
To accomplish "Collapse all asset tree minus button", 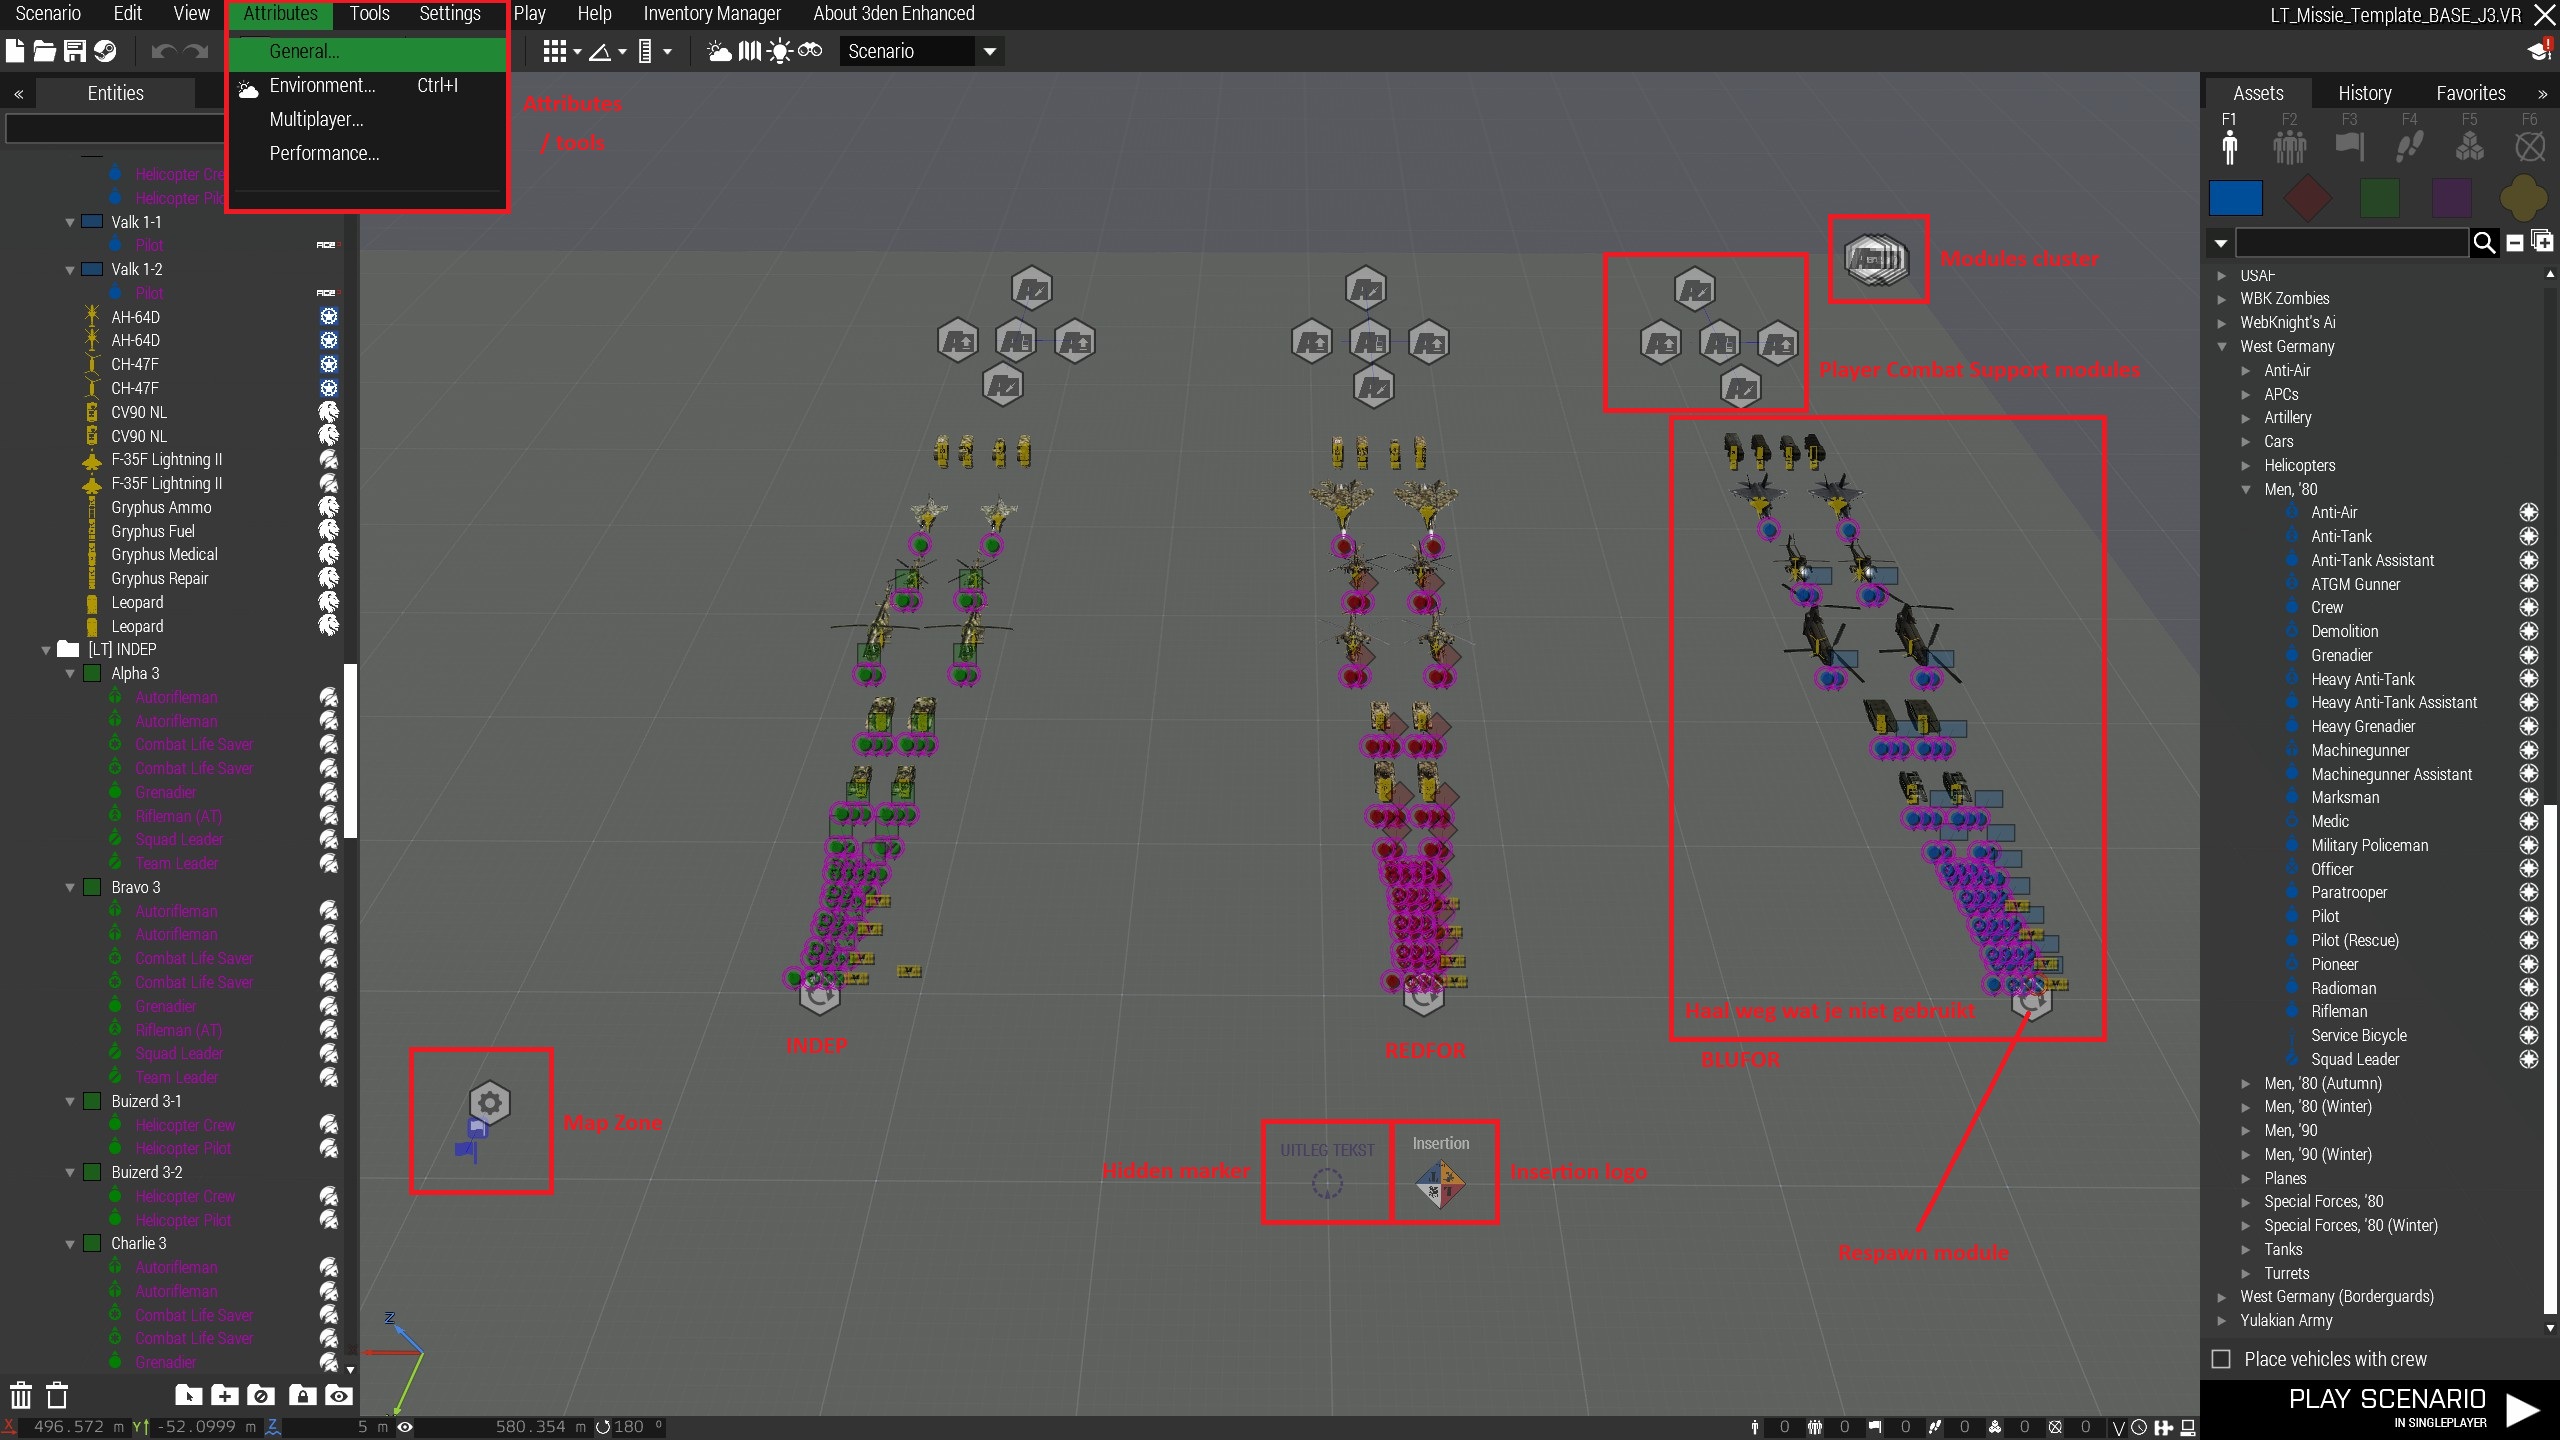I will click(2515, 243).
